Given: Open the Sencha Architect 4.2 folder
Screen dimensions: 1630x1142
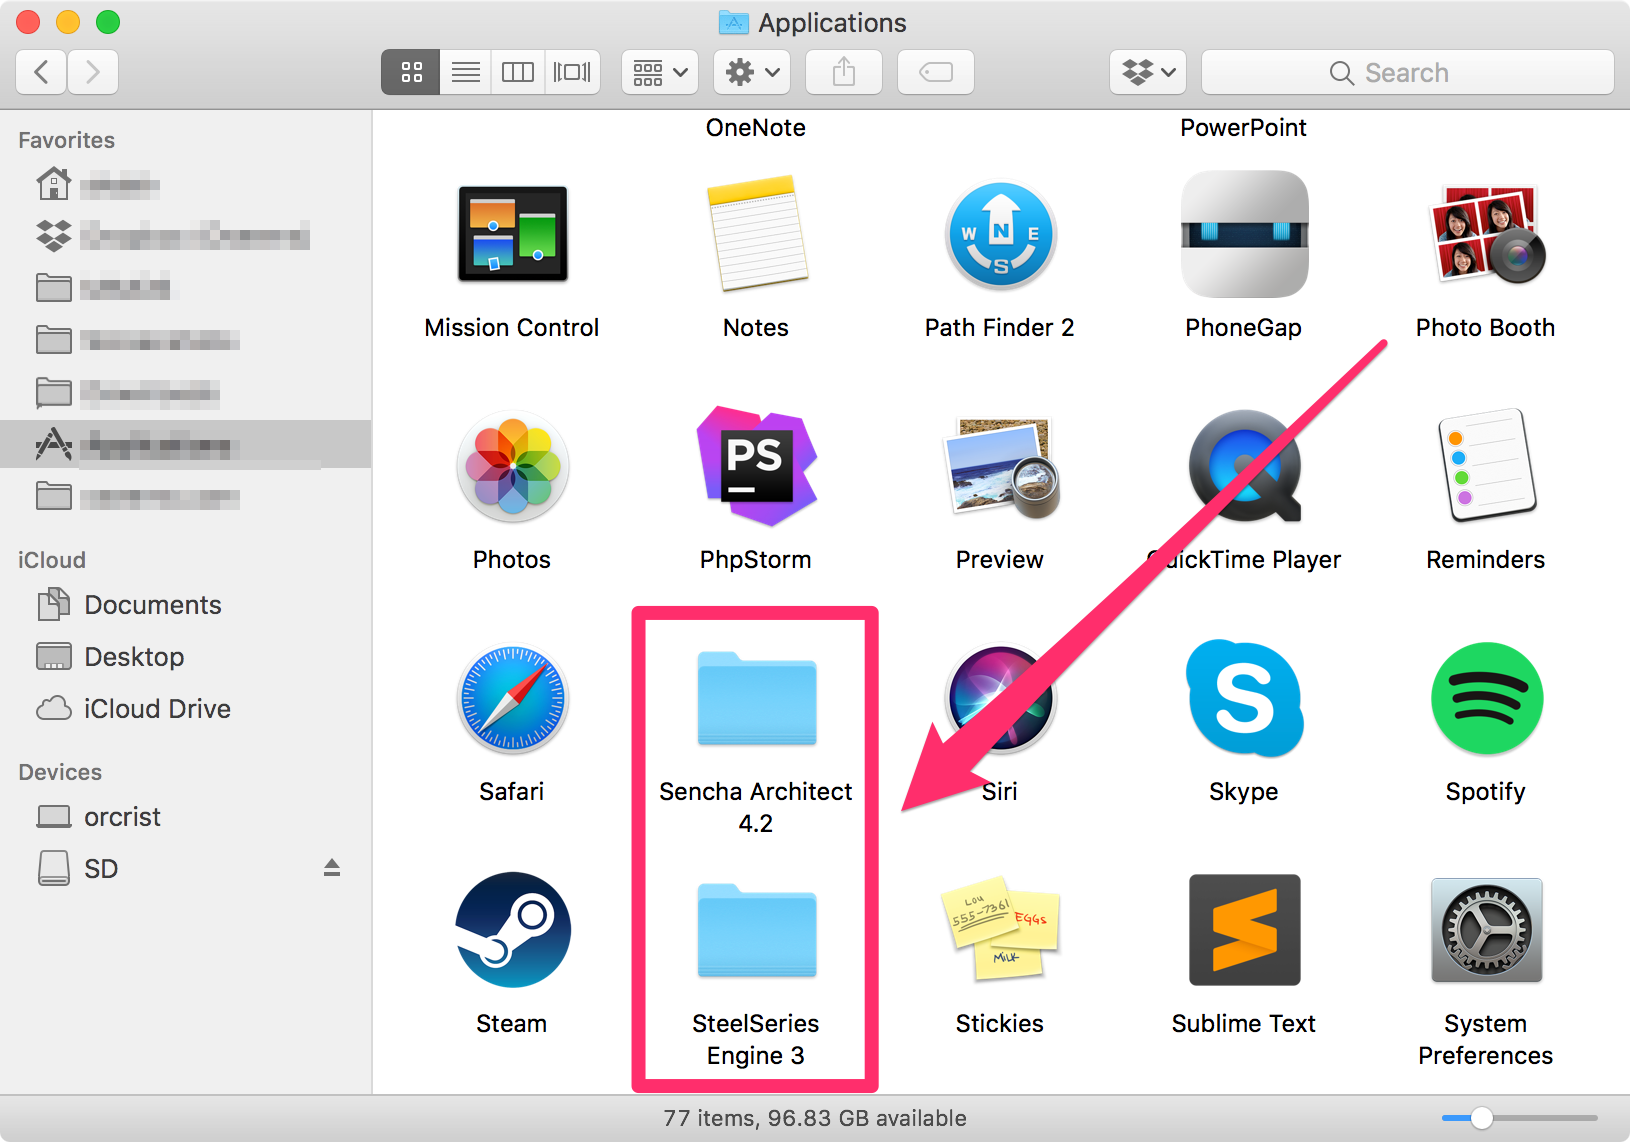Looking at the screenshot, I should (x=756, y=700).
